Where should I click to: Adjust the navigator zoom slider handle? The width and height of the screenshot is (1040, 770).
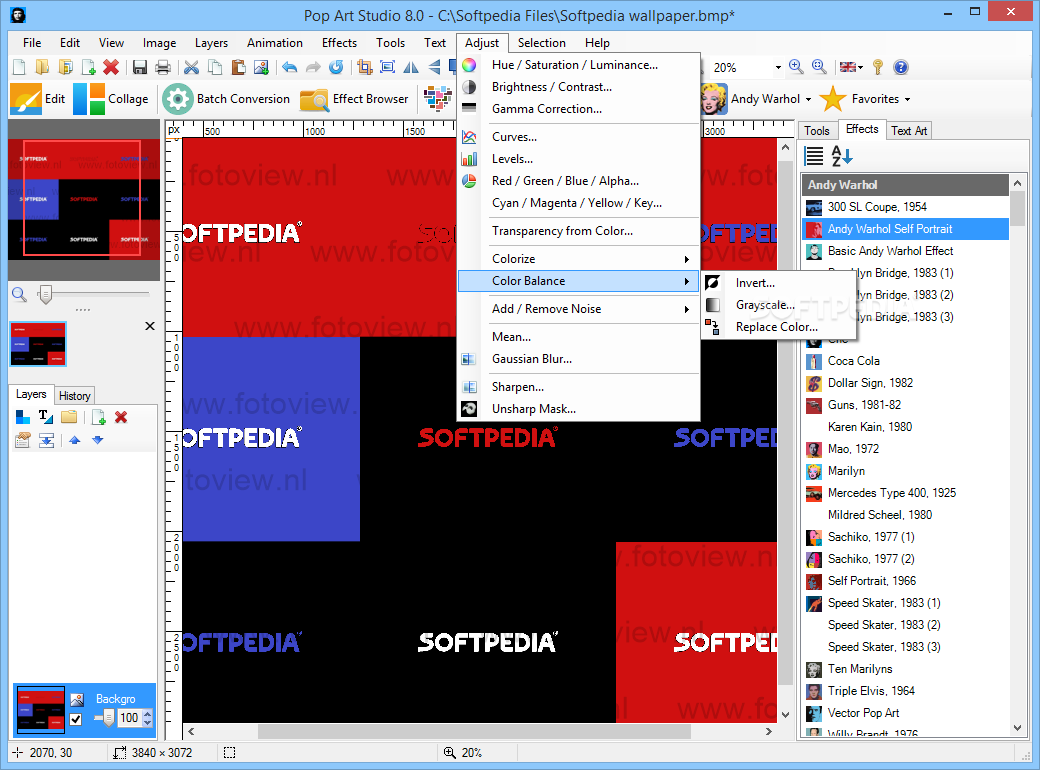(45, 294)
